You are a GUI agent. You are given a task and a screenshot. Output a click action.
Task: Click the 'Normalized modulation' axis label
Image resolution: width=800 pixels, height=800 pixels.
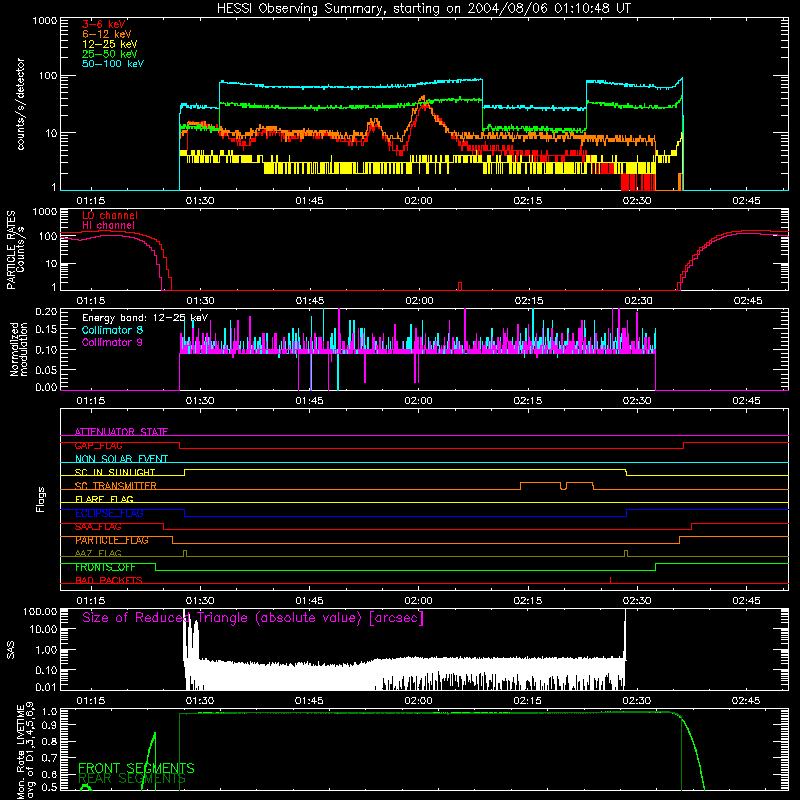(x=18, y=349)
